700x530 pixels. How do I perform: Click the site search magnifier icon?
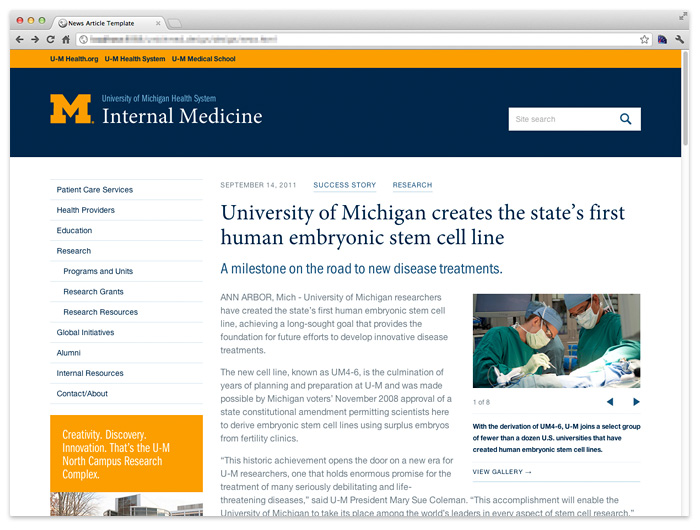(625, 119)
